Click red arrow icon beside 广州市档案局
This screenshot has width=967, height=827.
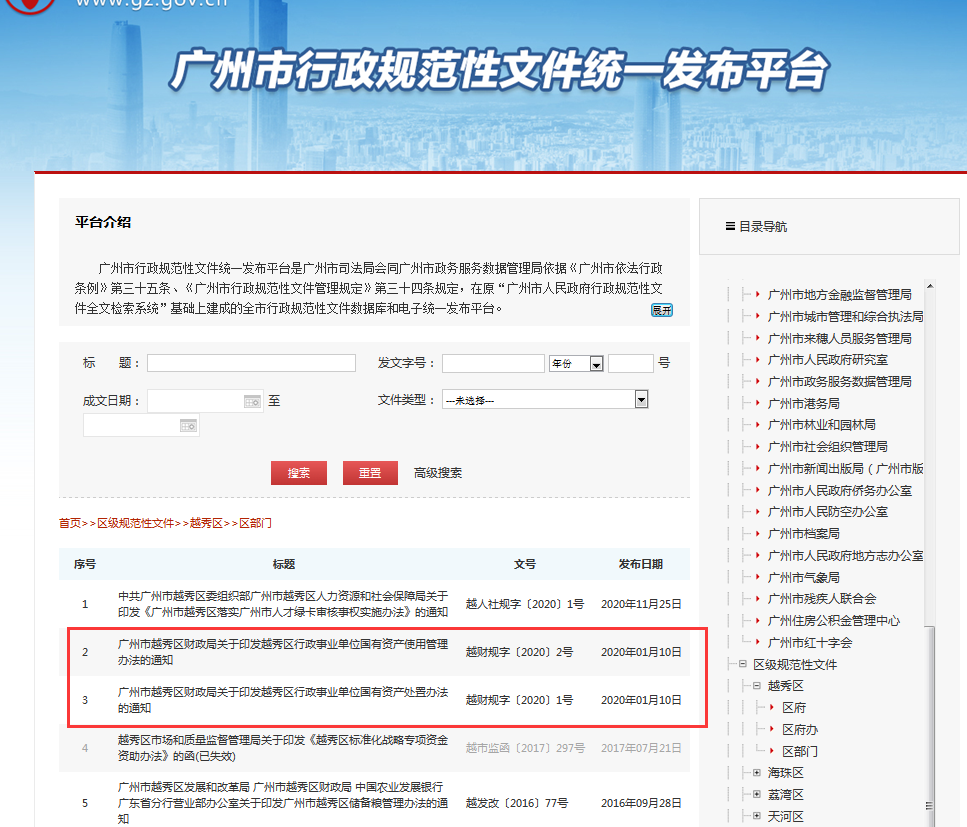click(757, 534)
